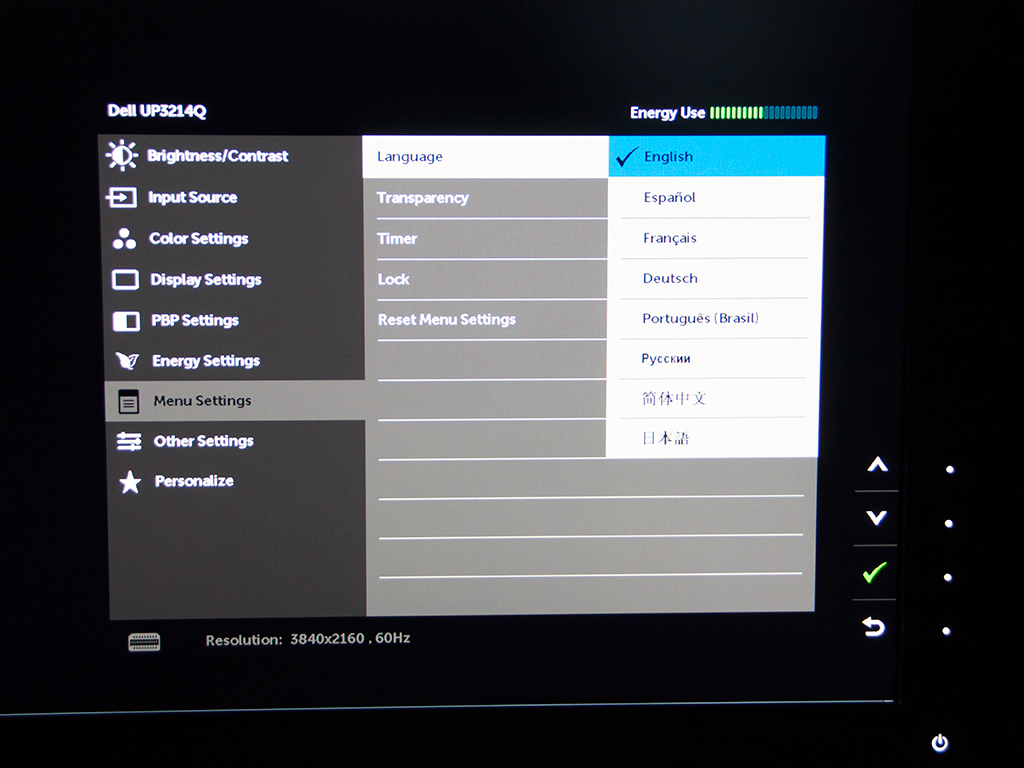
Task: Click the PBP Settings split-screen icon
Action: pyautogui.click(x=126, y=321)
